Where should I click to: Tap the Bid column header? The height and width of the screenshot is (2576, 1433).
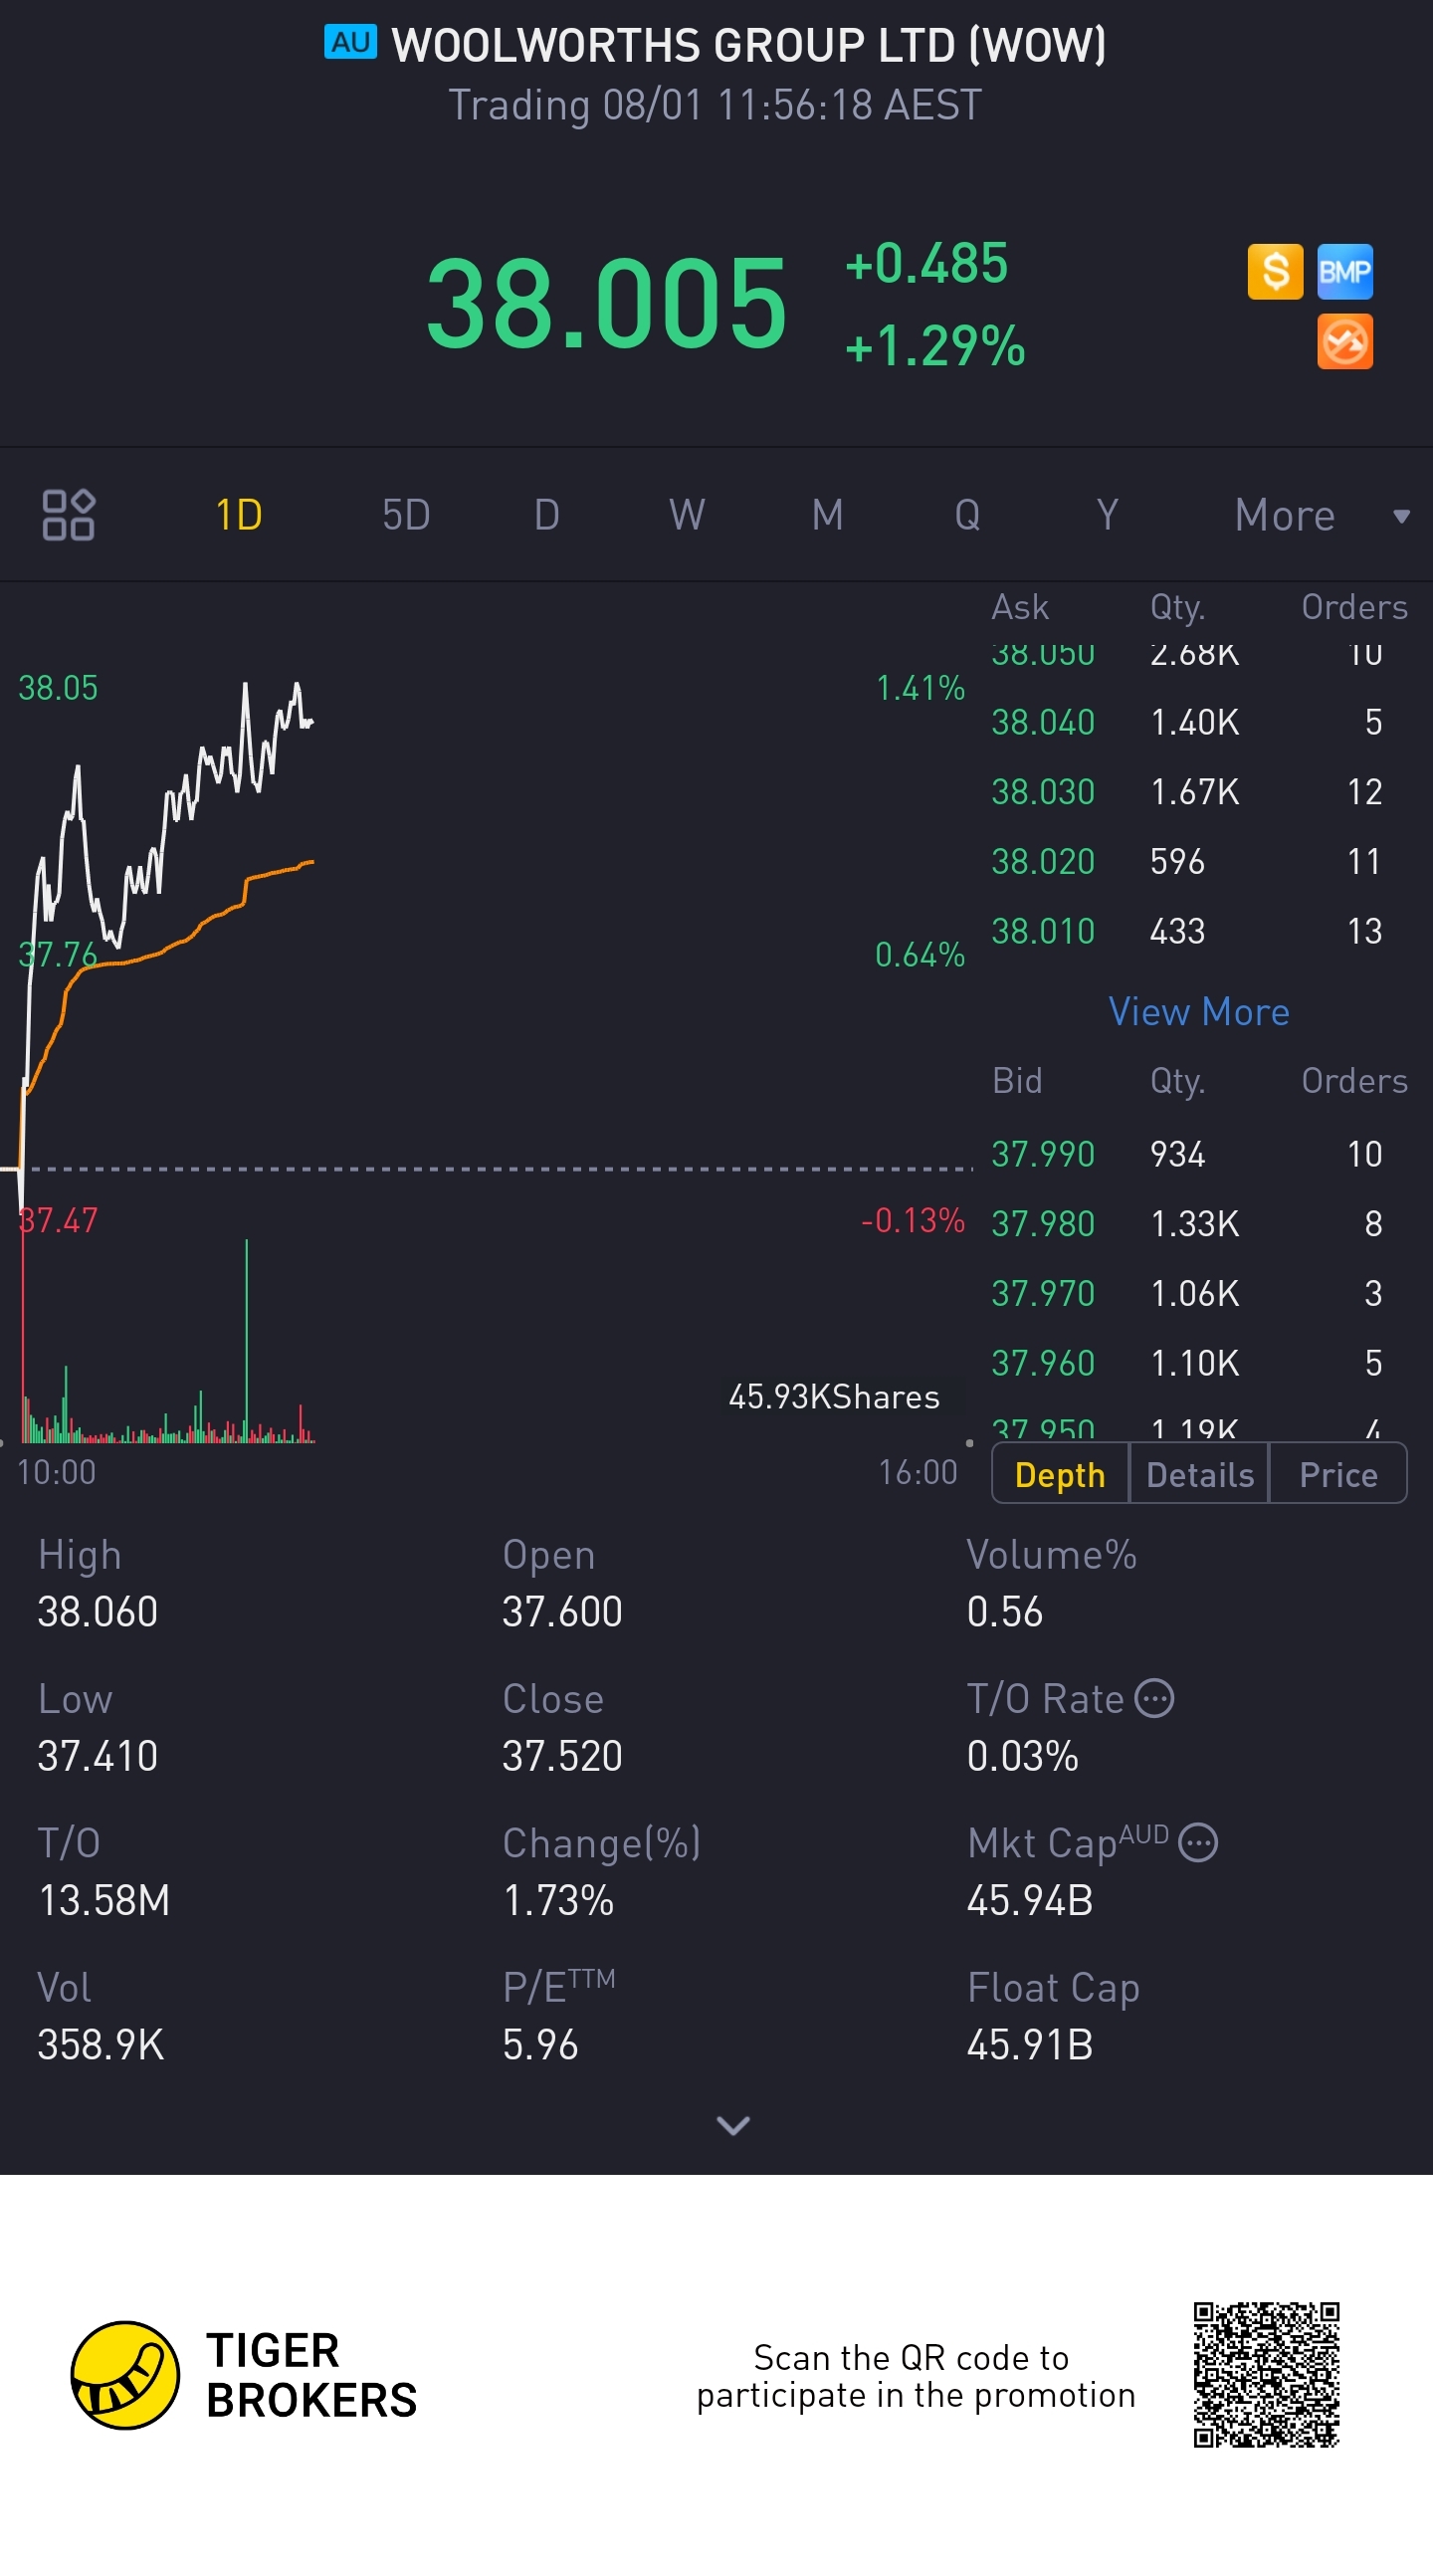1017,1081
